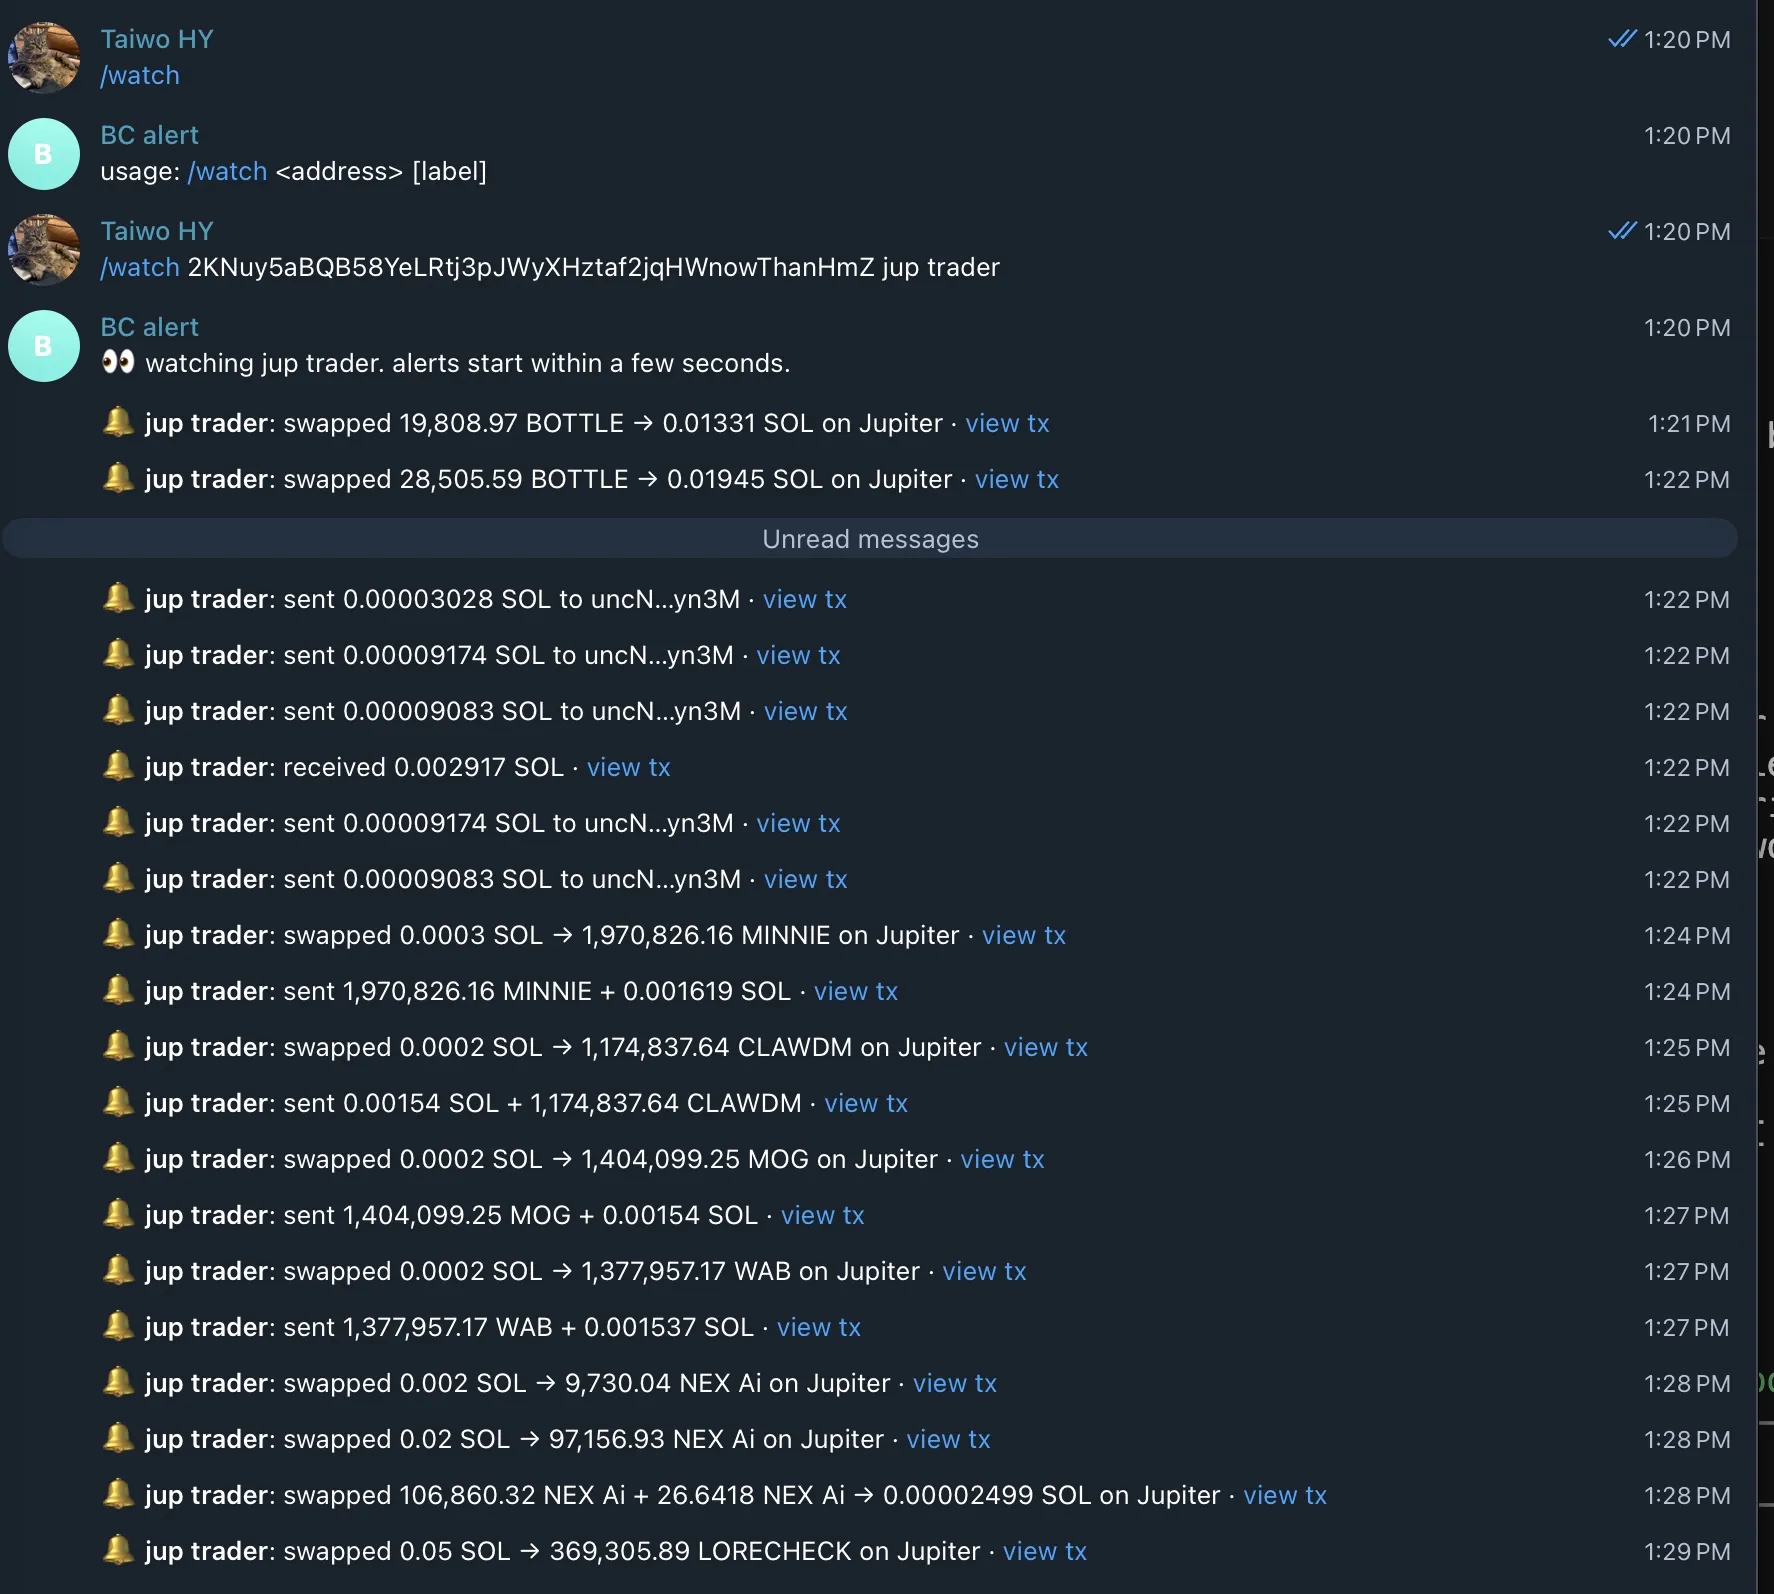Open view tx for sent 0.00003028 SOL
This screenshot has height=1594, width=1774.
805,600
